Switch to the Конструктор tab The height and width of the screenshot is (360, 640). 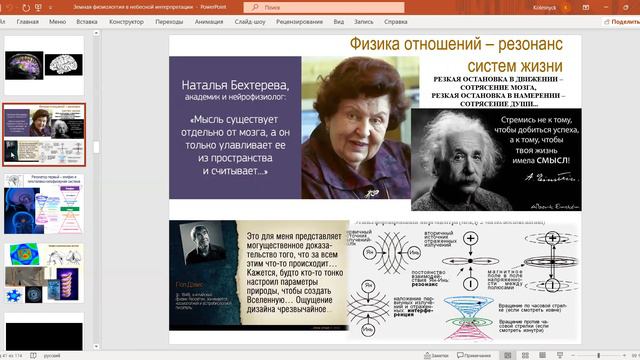point(127,22)
